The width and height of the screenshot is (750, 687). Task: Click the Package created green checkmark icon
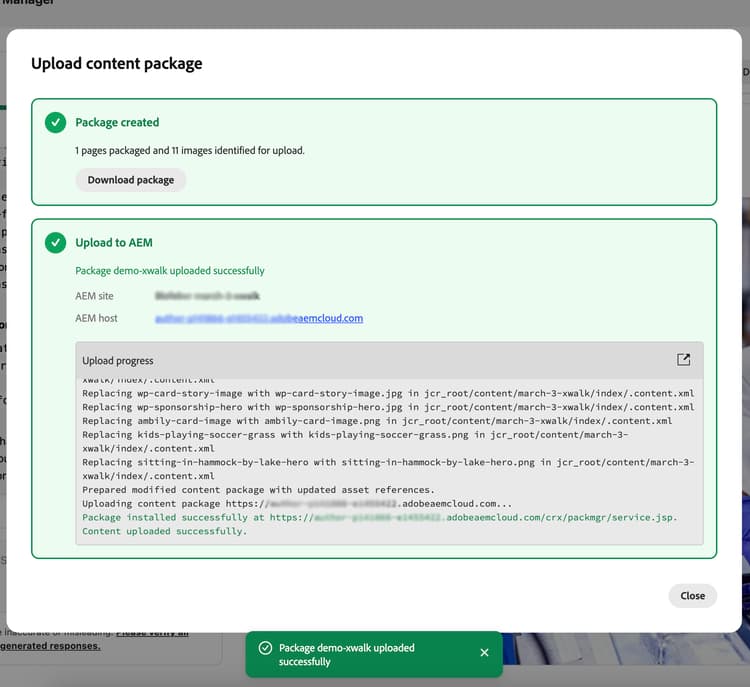tap(55, 122)
